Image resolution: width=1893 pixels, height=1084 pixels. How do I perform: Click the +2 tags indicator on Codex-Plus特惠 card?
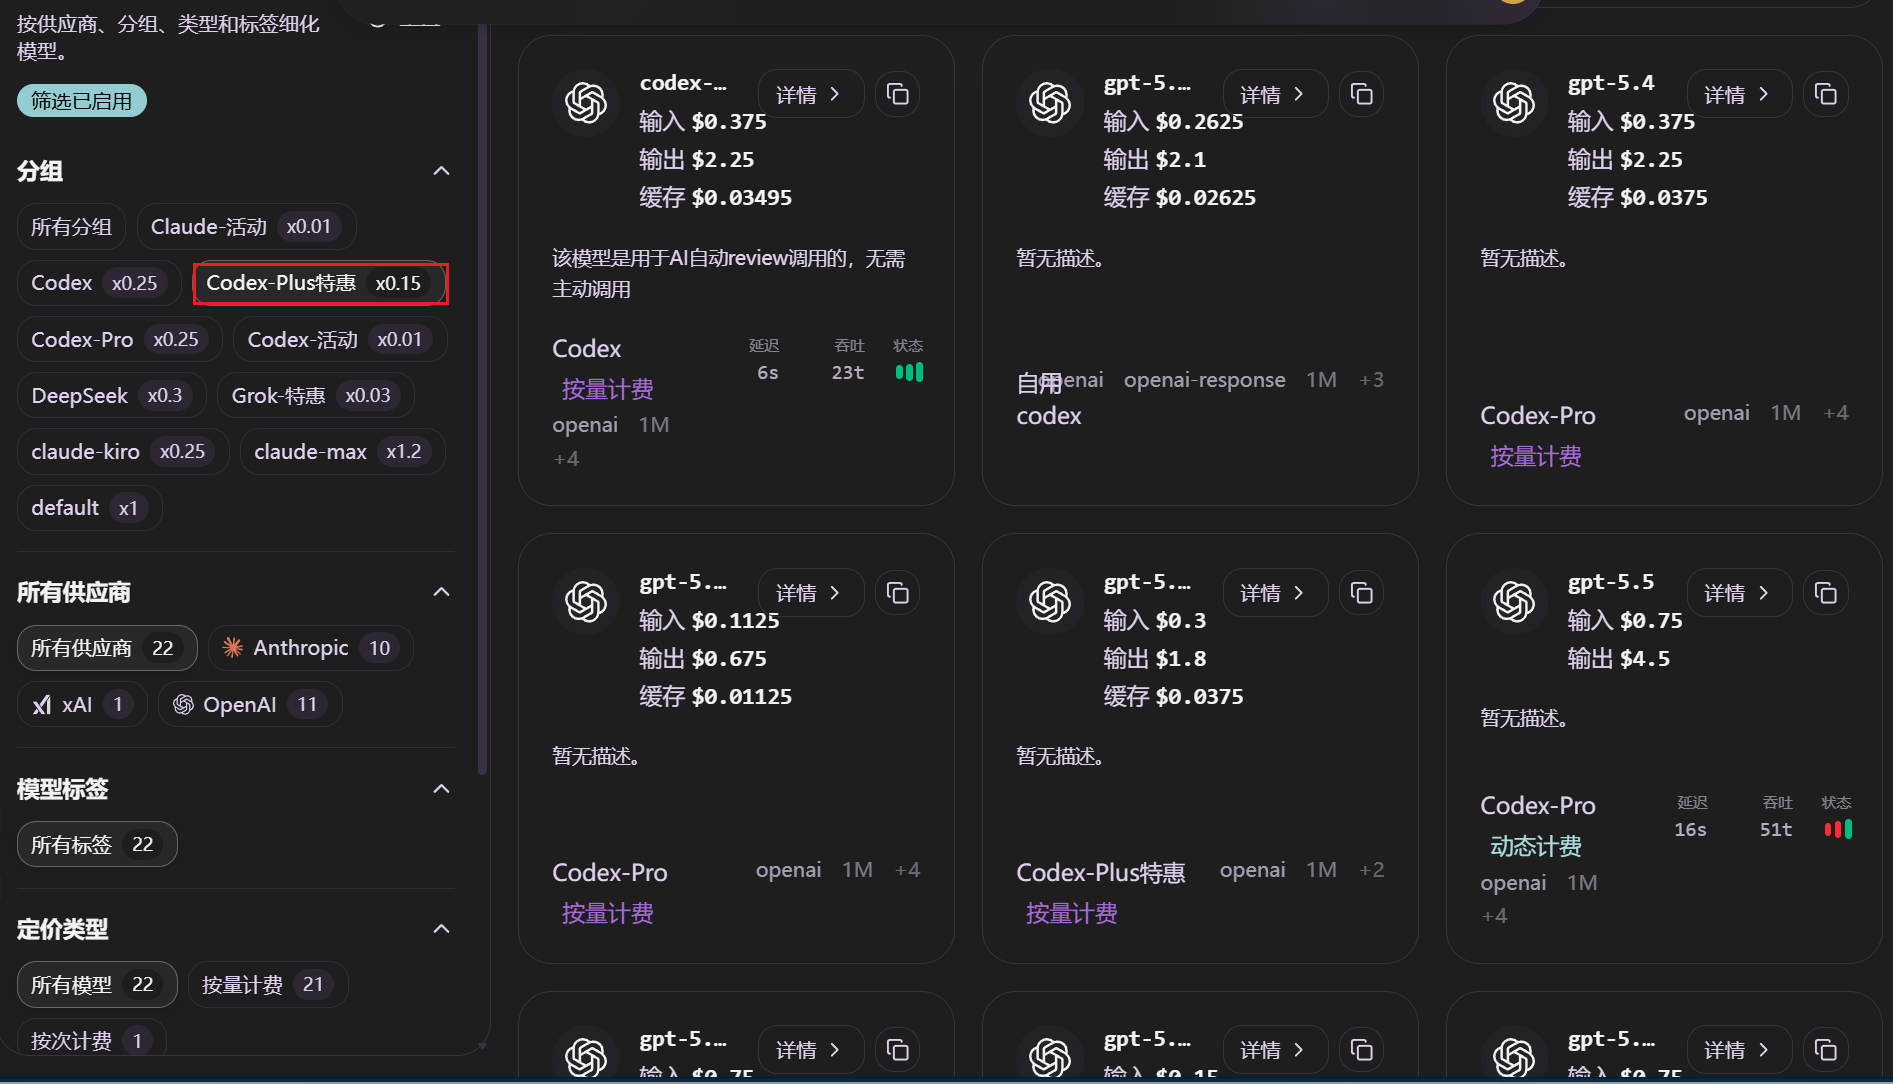(1372, 870)
